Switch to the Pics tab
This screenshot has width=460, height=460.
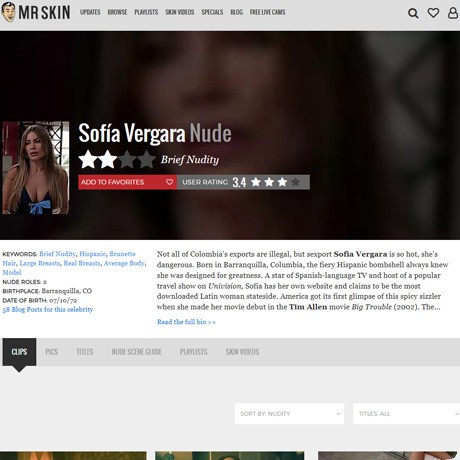pyautogui.click(x=52, y=352)
